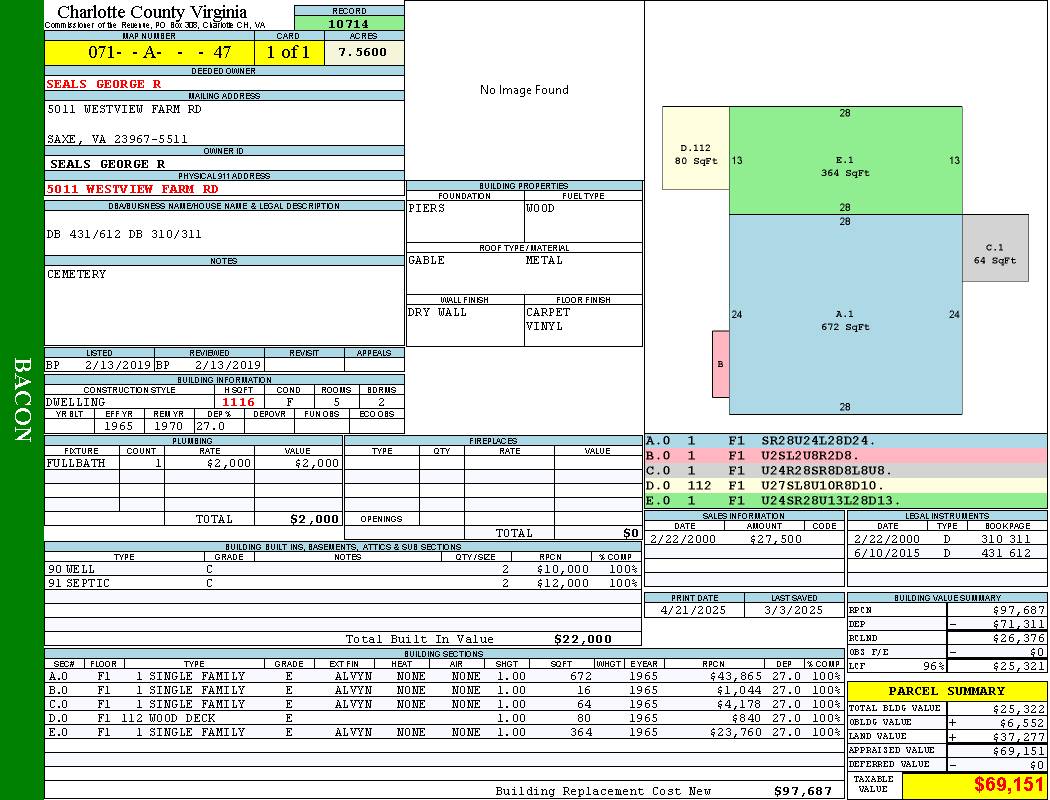Viewport: 1050px width, 800px height.
Task: Click building summary DEP value $71,311
Action: 1019,624
